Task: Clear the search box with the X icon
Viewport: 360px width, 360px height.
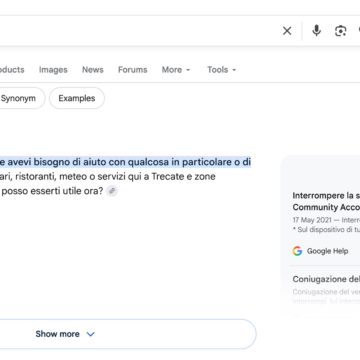Action: tap(287, 31)
